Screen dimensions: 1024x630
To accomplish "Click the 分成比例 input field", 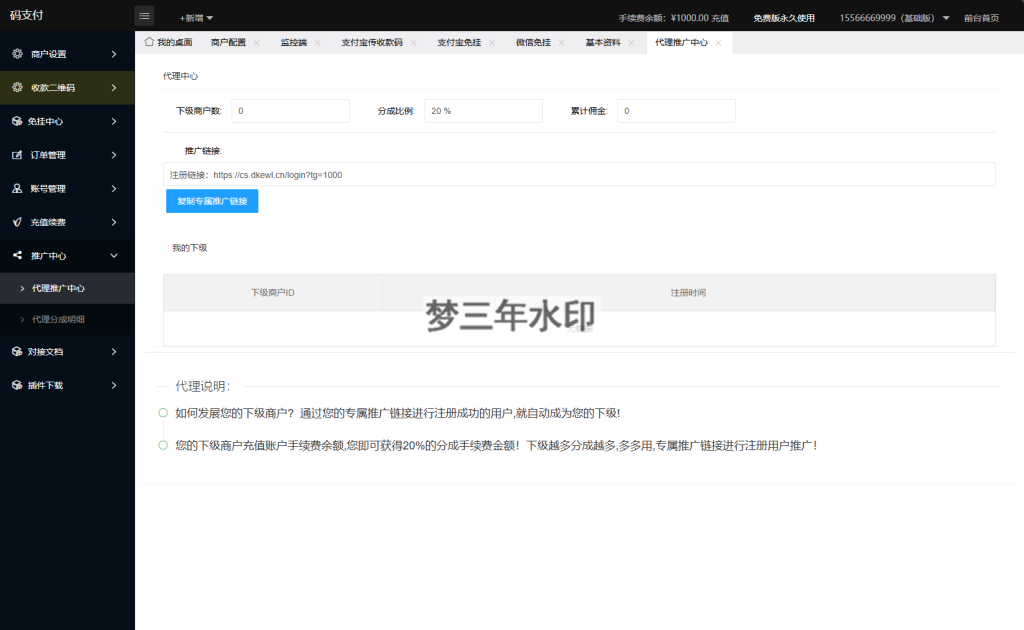I will click(483, 111).
